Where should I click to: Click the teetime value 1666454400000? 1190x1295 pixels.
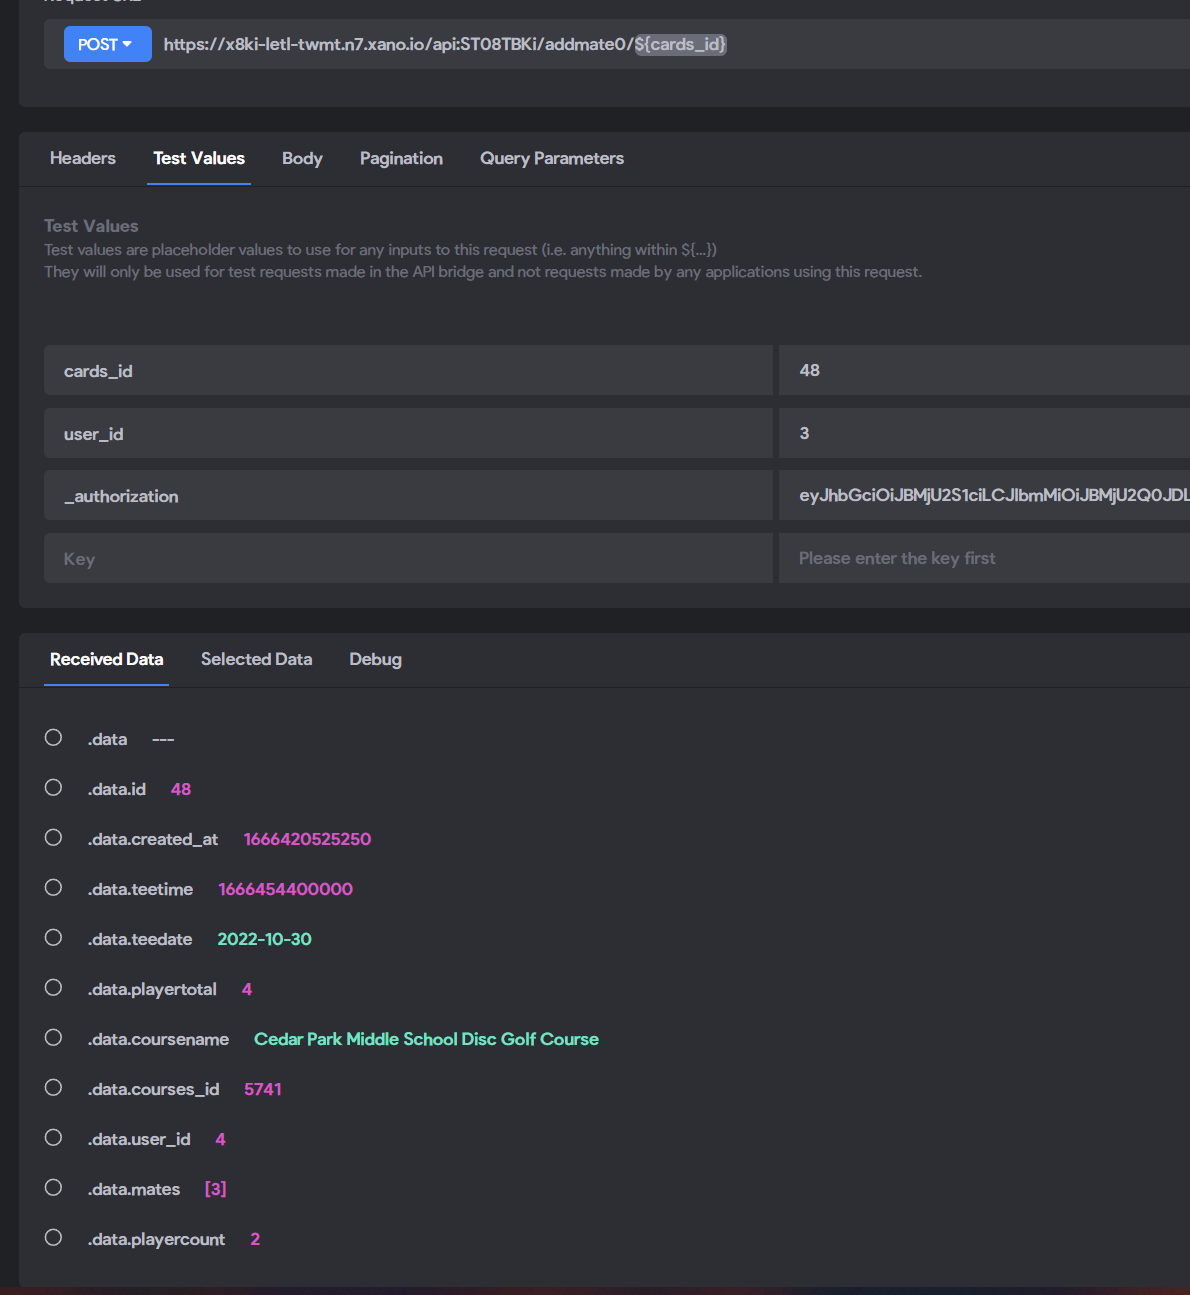click(x=285, y=889)
